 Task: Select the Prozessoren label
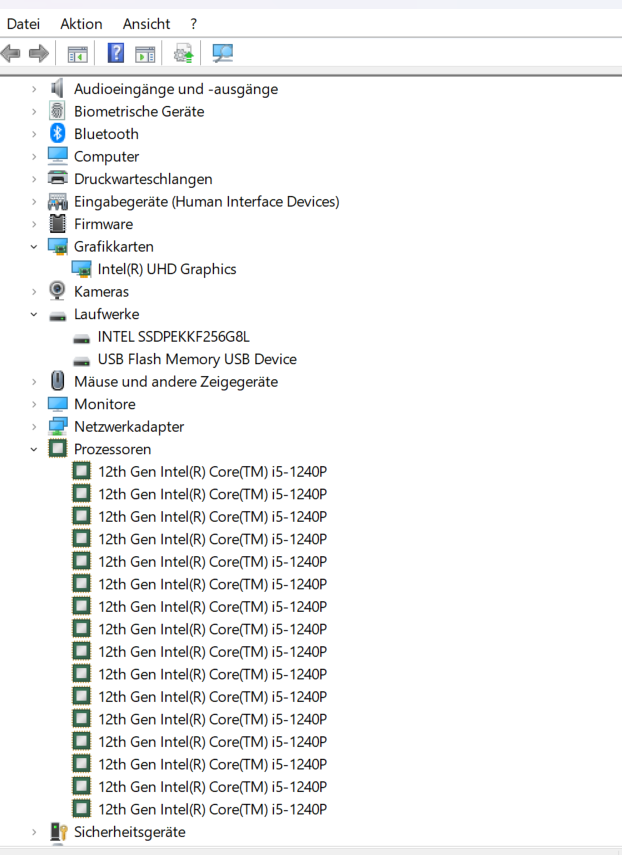point(112,449)
